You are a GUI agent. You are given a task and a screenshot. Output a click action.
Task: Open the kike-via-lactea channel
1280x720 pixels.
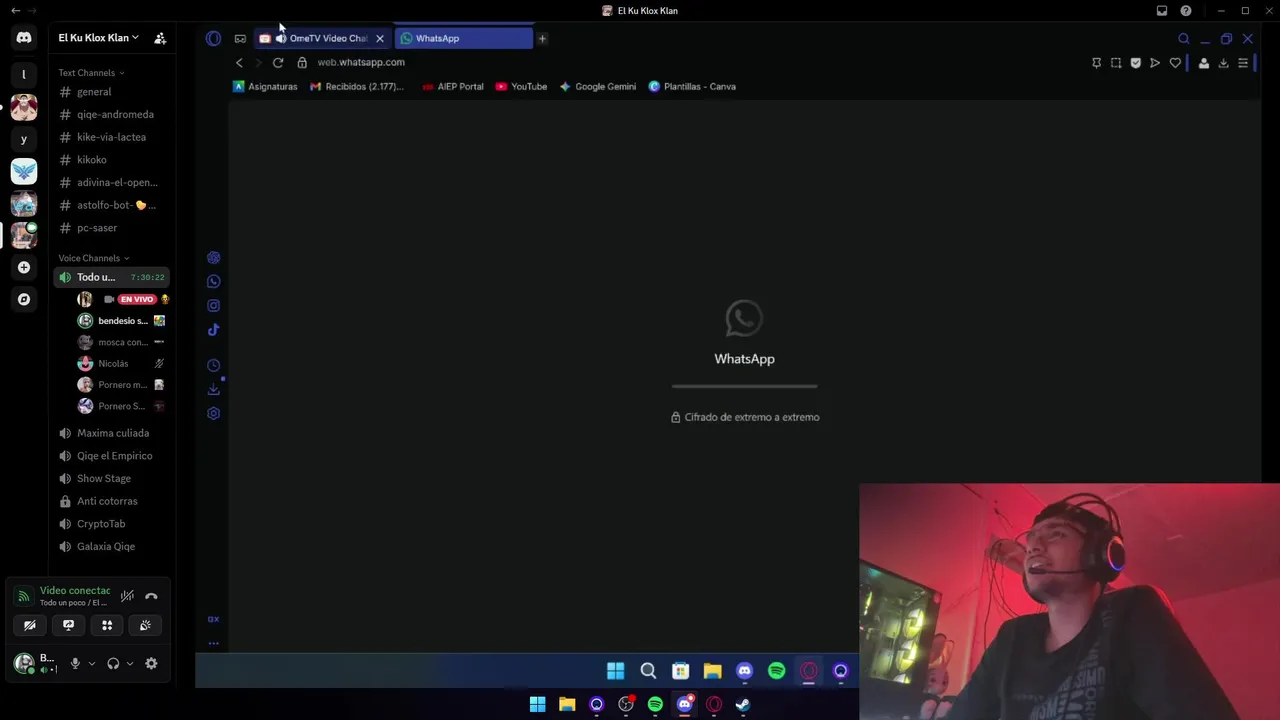(x=111, y=137)
